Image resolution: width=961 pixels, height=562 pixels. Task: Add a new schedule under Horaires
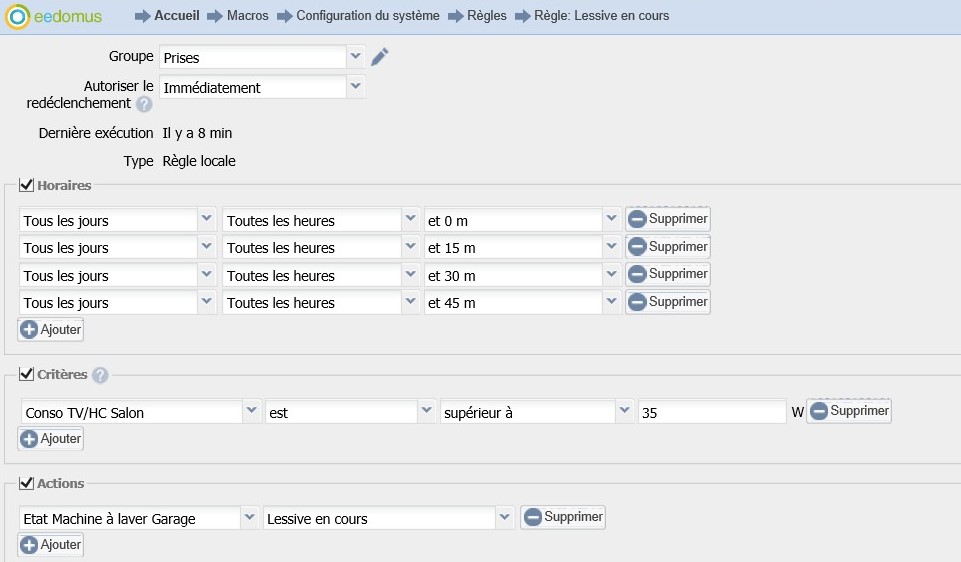(x=51, y=329)
